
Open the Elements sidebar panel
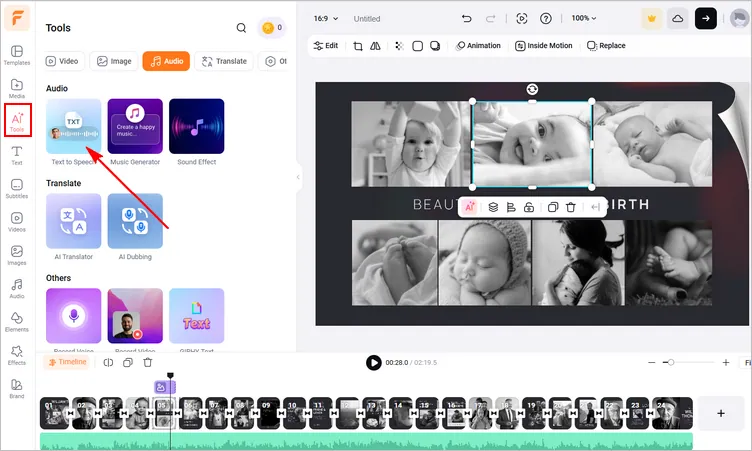(x=17, y=322)
